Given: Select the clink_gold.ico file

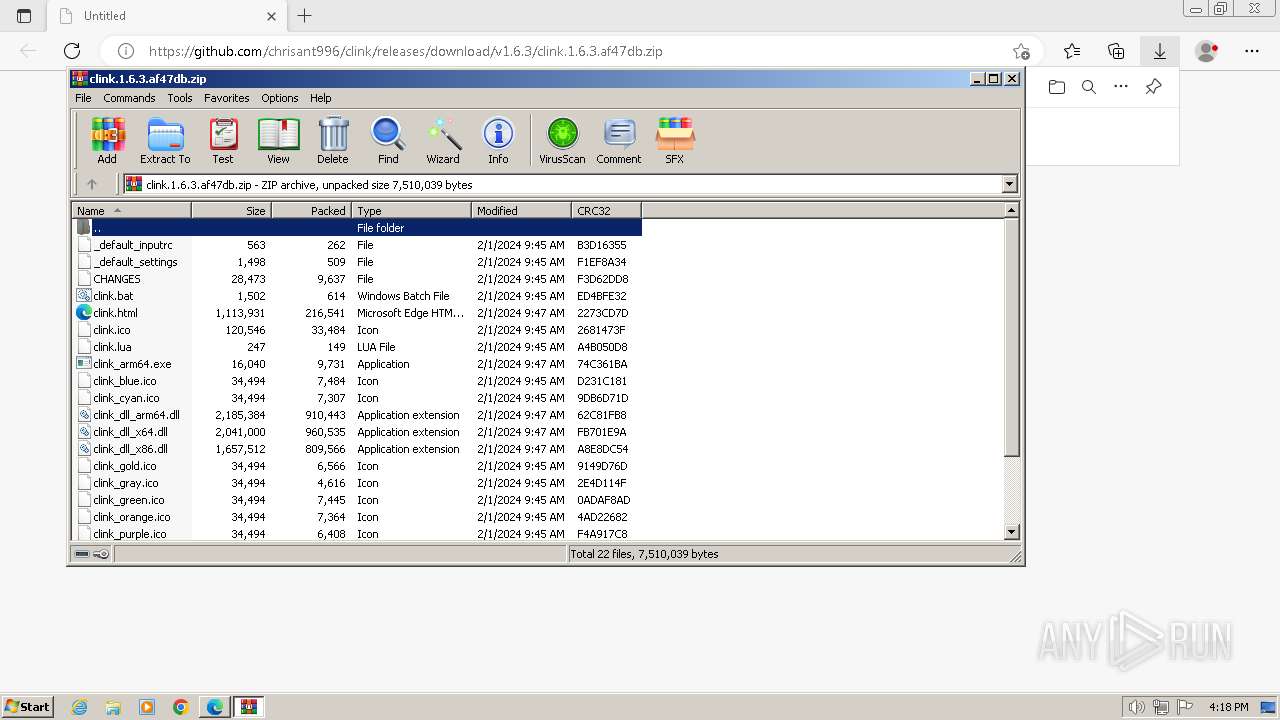Looking at the screenshot, I should point(124,466).
